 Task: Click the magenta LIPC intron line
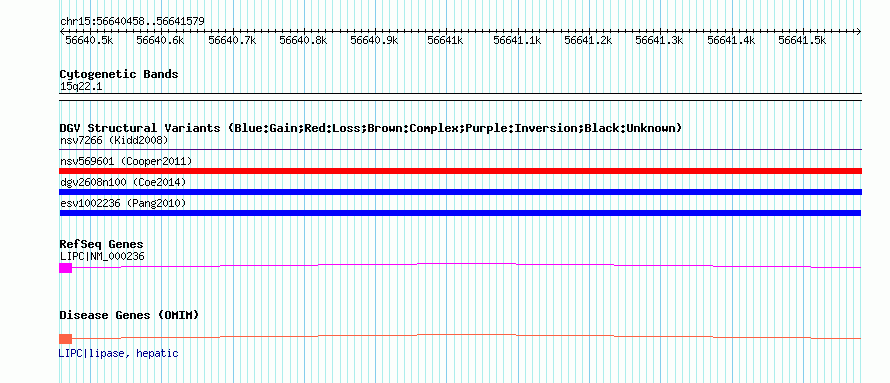(467, 263)
